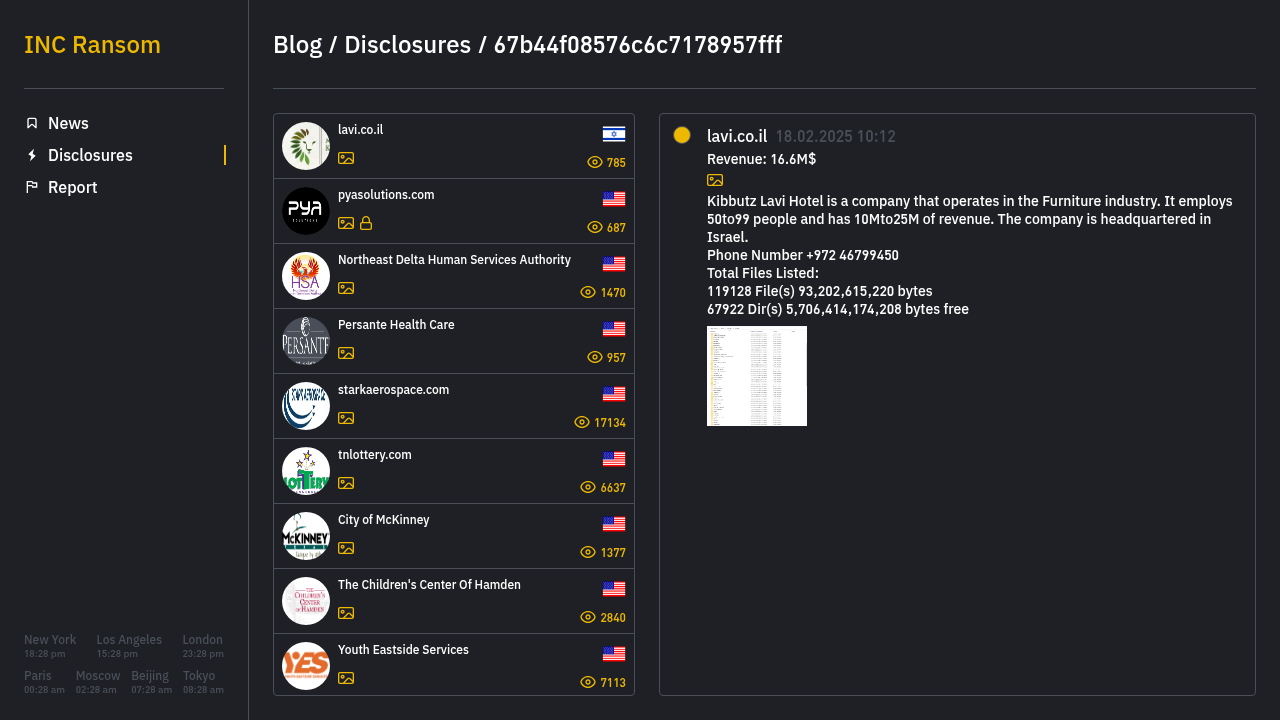Open the Persante Health Care entry title
1280x720 pixels.
(396, 325)
